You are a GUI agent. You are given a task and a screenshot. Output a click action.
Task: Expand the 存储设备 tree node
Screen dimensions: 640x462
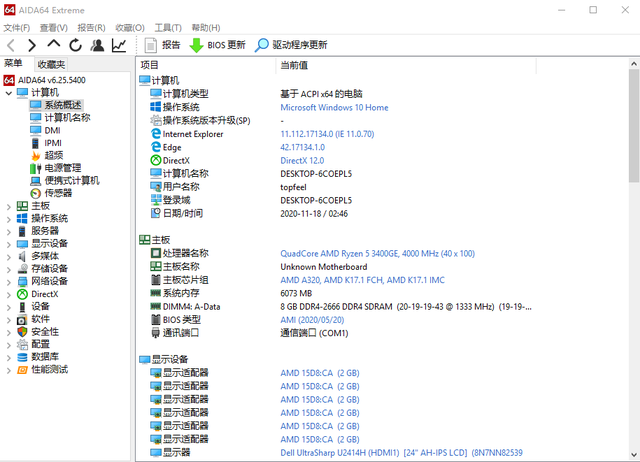(x=9, y=270)
